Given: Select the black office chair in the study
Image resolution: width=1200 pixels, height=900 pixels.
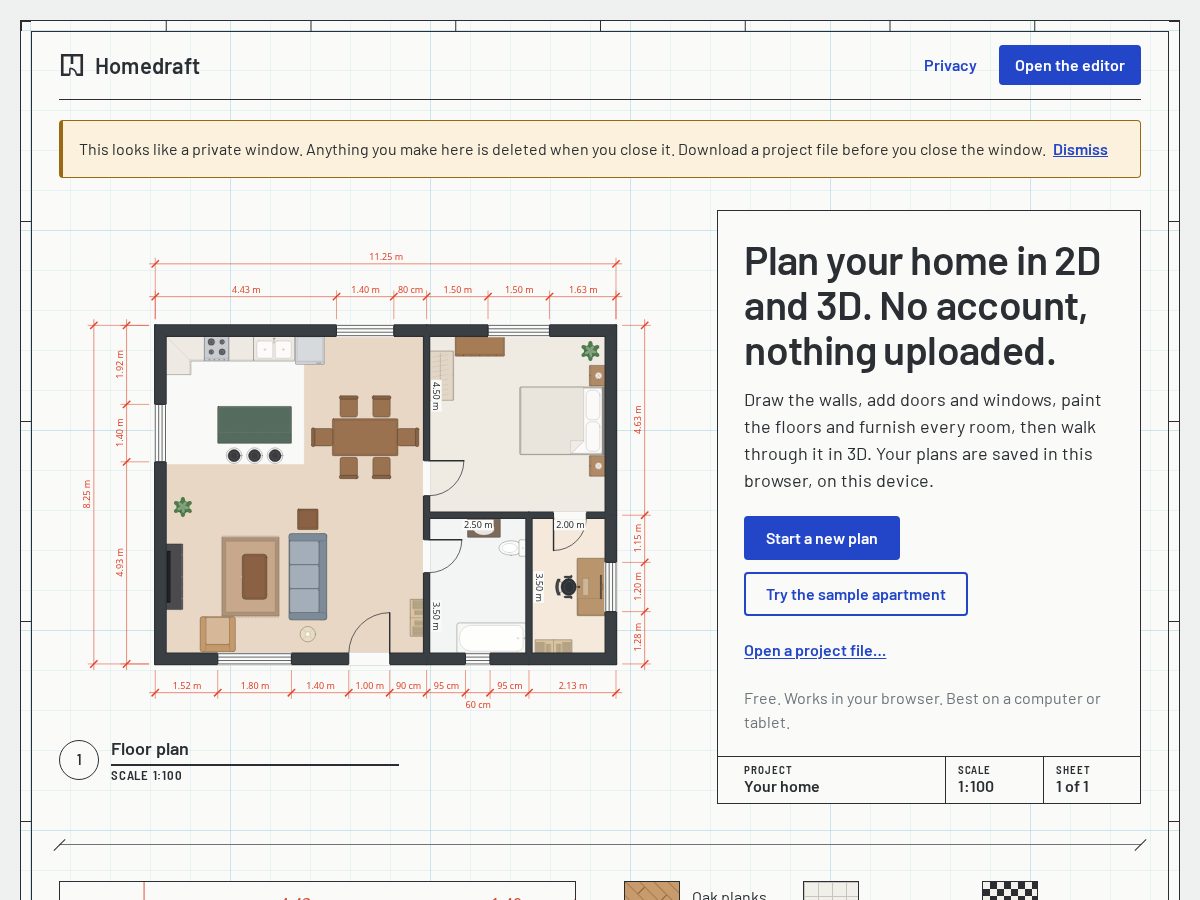Looking at the screenshot, I should click(567, 587).
